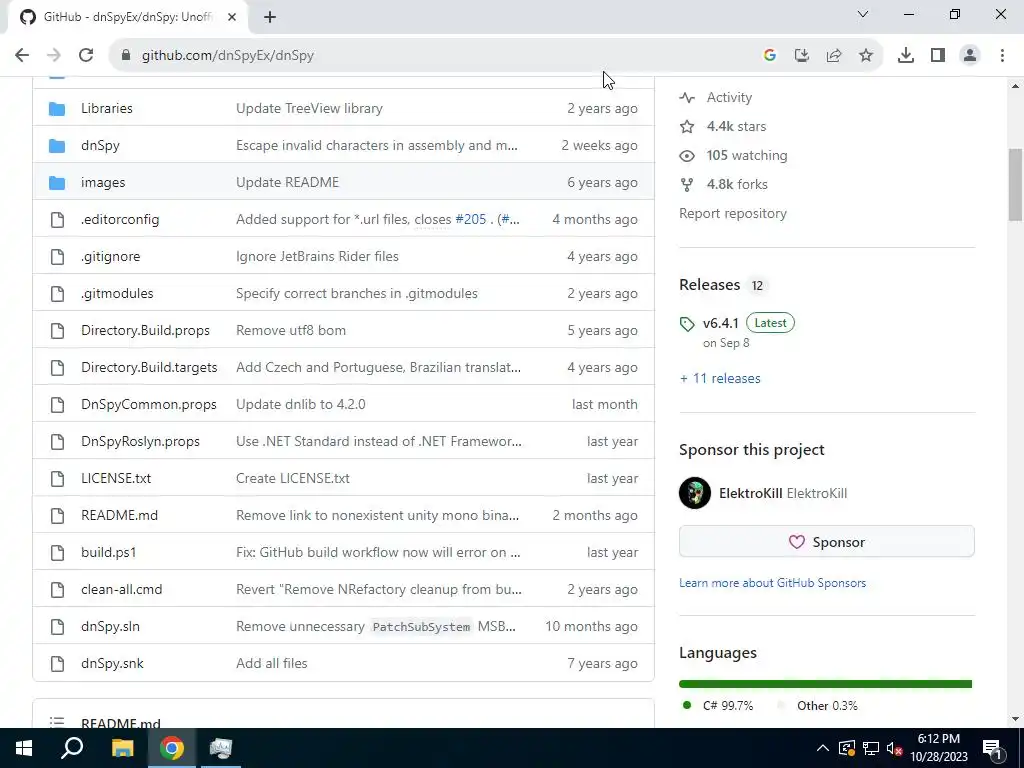This screenshot has width=1024, height=768.
Task: Go back in browser history
Action: coord(22,56)
